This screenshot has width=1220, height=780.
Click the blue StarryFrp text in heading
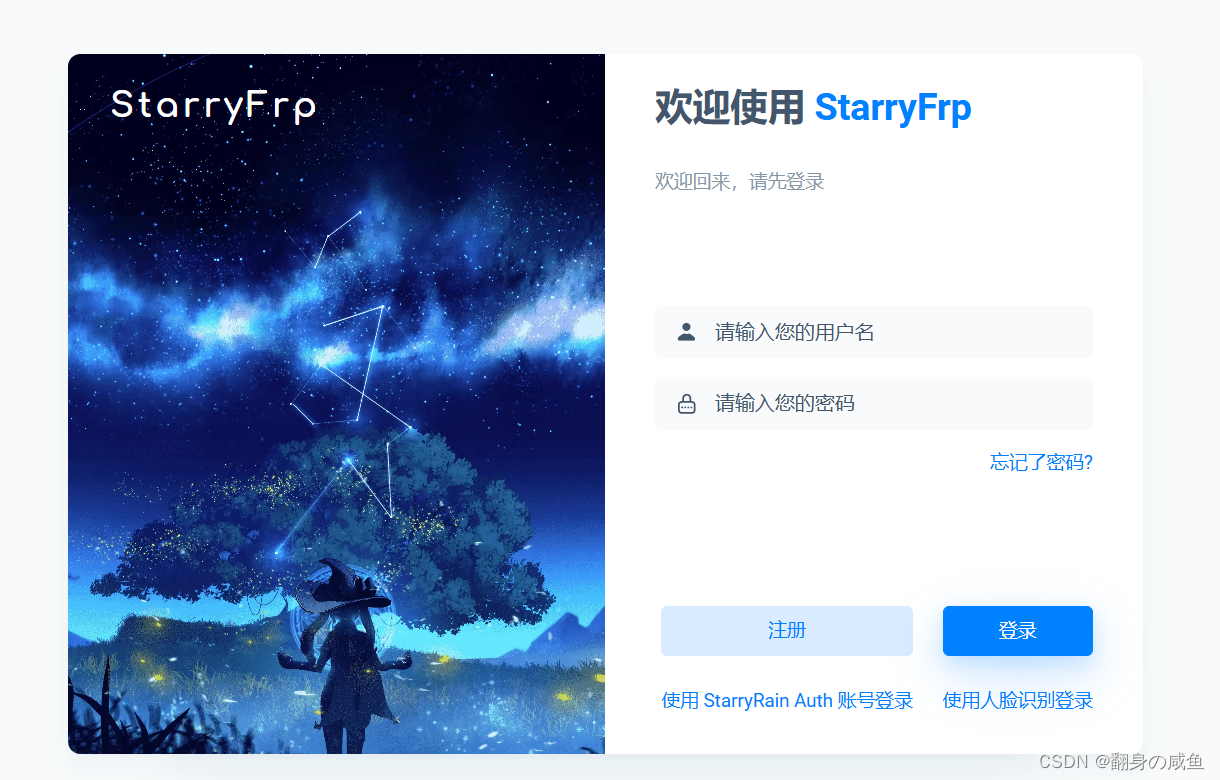click(893, 107)
